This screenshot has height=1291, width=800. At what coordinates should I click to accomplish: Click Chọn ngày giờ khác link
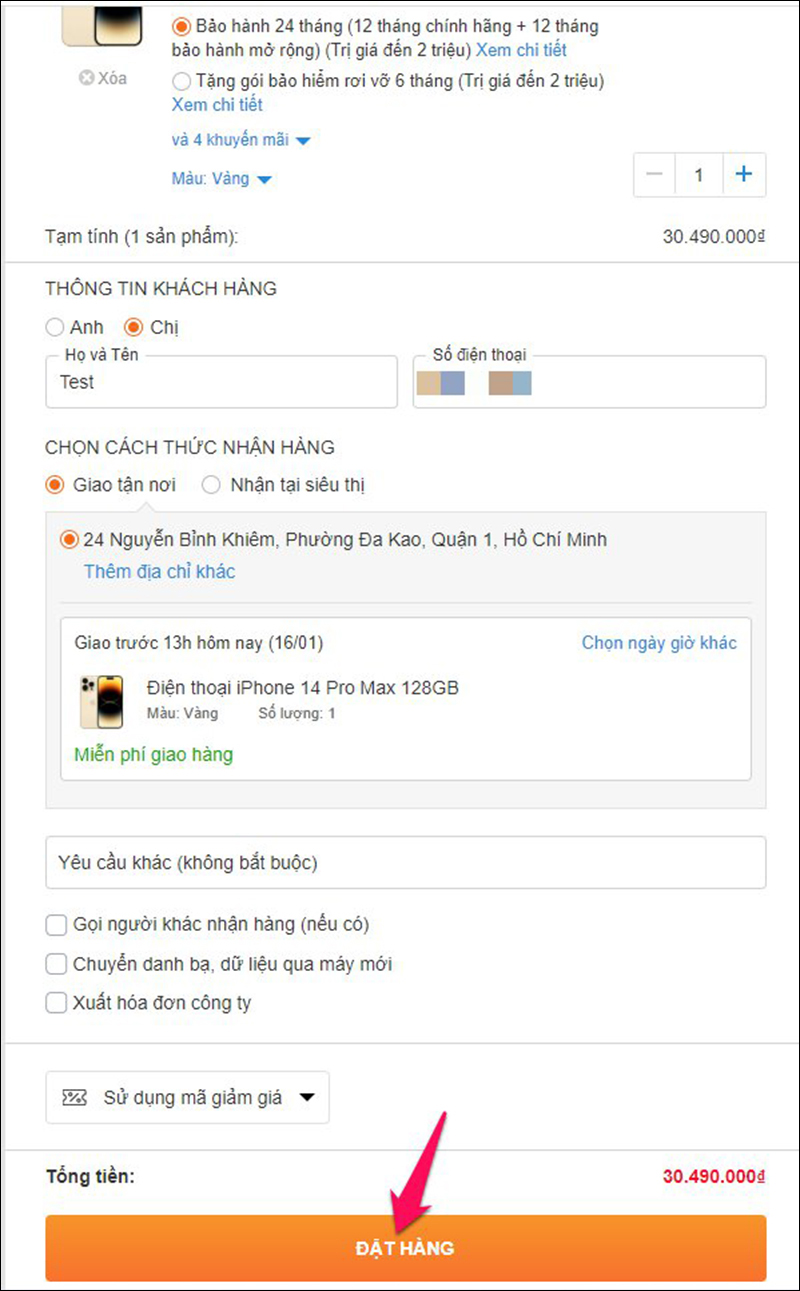tap(659, 642)
